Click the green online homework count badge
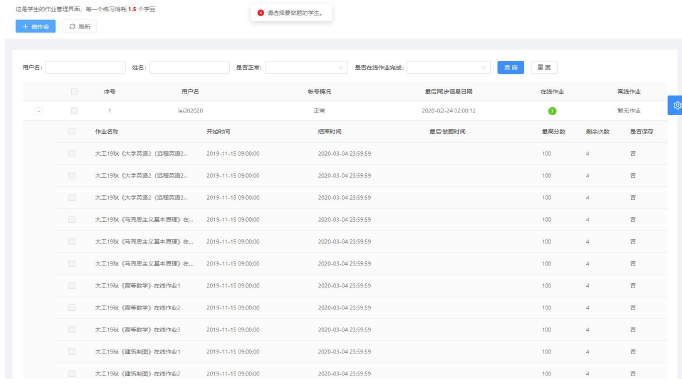The height and width of the screenshot is (384, 682). [x=552, y=111]
